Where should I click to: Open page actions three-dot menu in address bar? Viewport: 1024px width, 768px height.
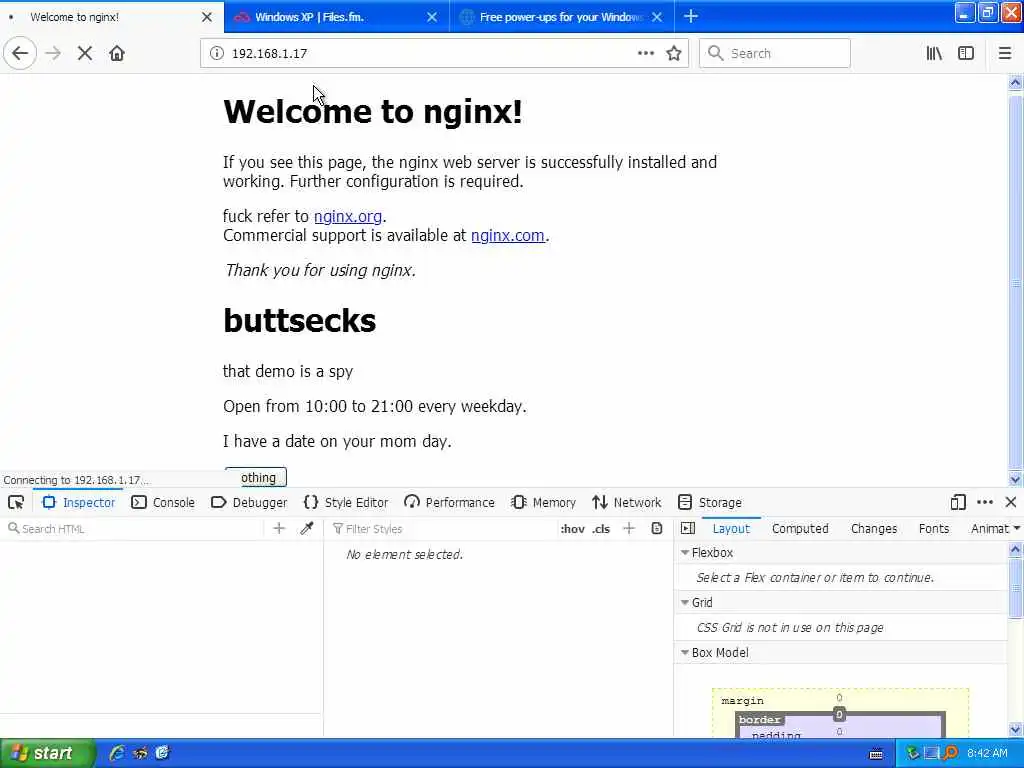click(645, 54)
